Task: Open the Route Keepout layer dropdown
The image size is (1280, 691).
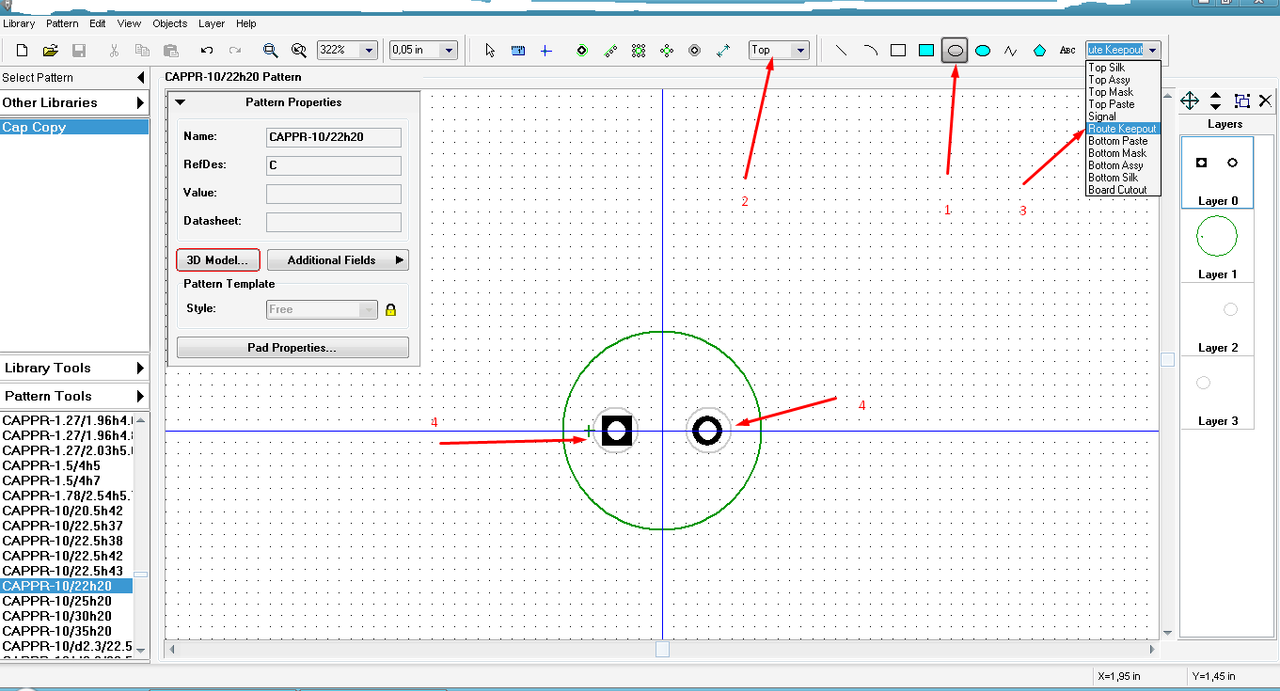Action: (x=1153, y=50)
